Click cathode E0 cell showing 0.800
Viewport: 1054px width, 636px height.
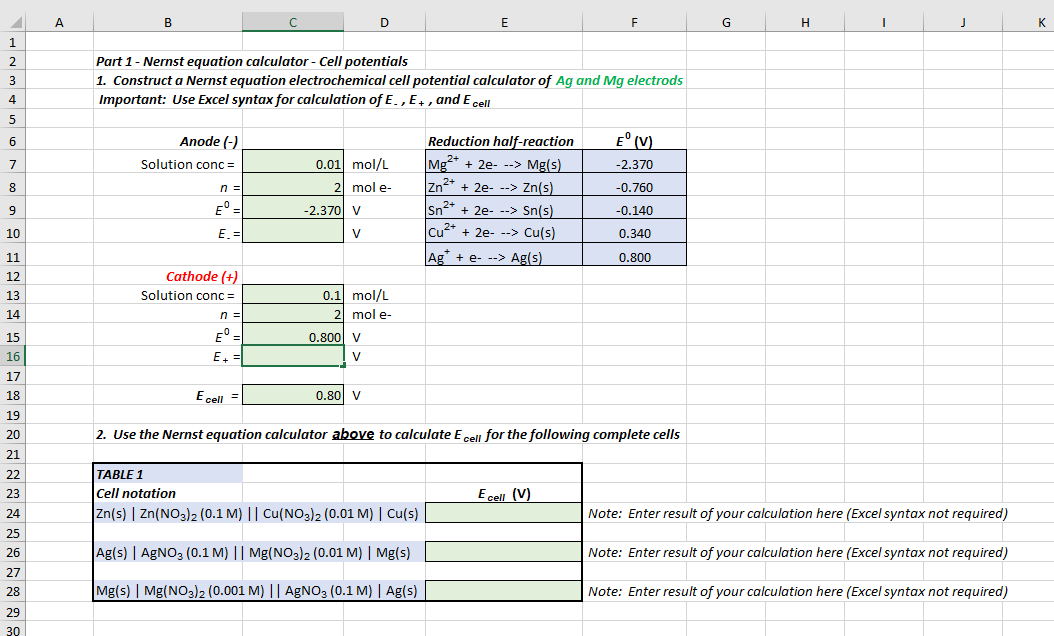coord(293,336)
